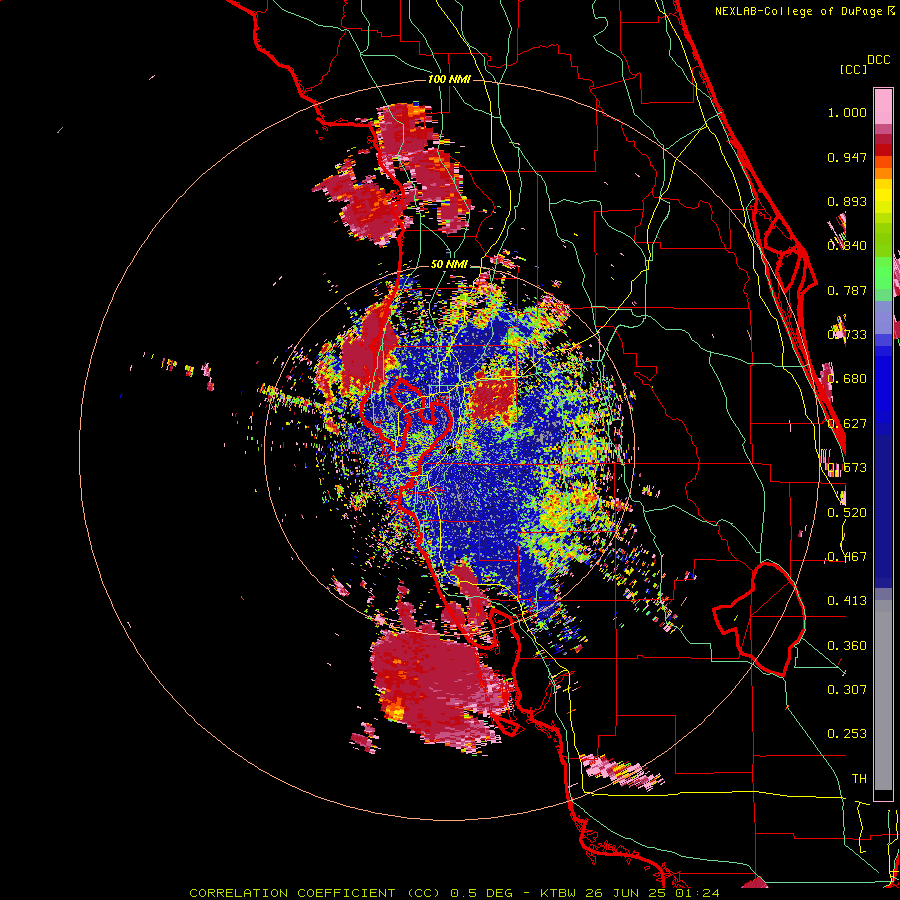This screenshot has height=900, width=900.
Task: Click the 0.307 colorbar value
Action: point(847,689)
